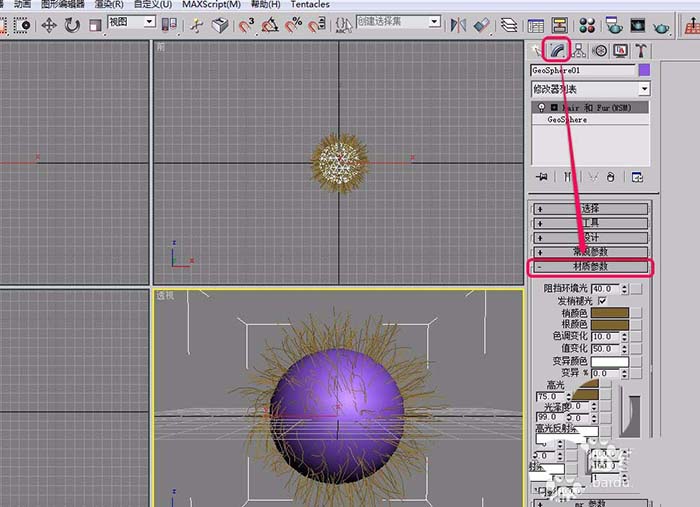This screenshot has width=700, height=507.
Task: Expand the 常规参数 rollout
Action: (590, 252)
